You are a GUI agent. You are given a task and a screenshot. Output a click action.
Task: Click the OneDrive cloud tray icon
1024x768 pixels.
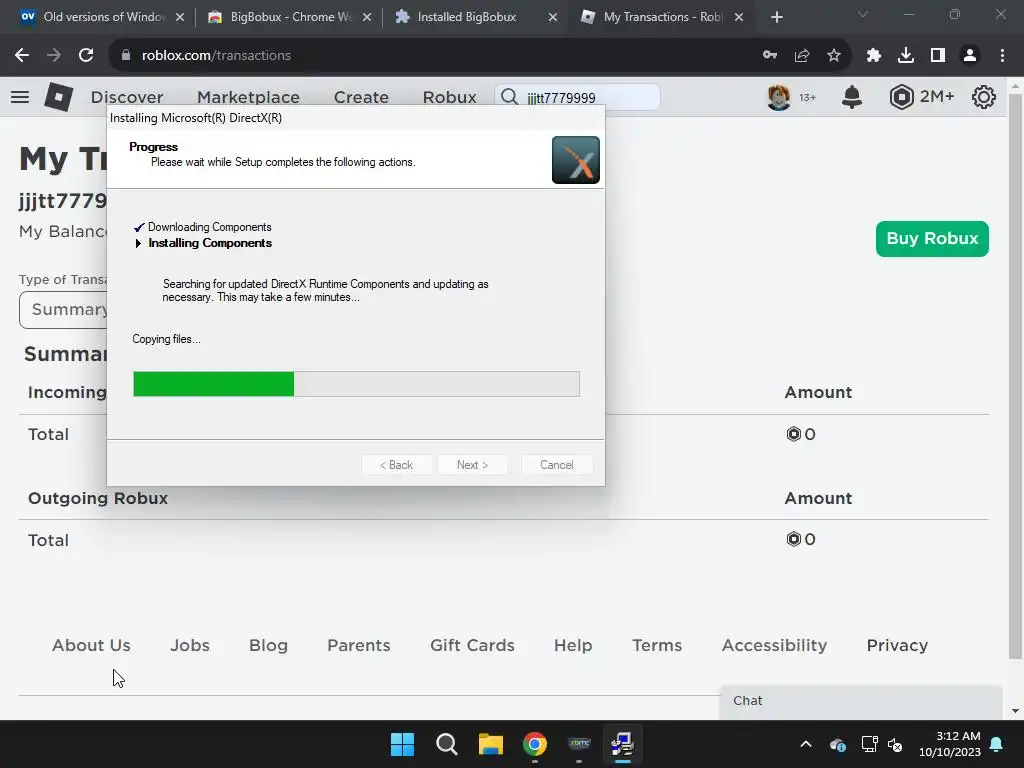coord(838,744)
